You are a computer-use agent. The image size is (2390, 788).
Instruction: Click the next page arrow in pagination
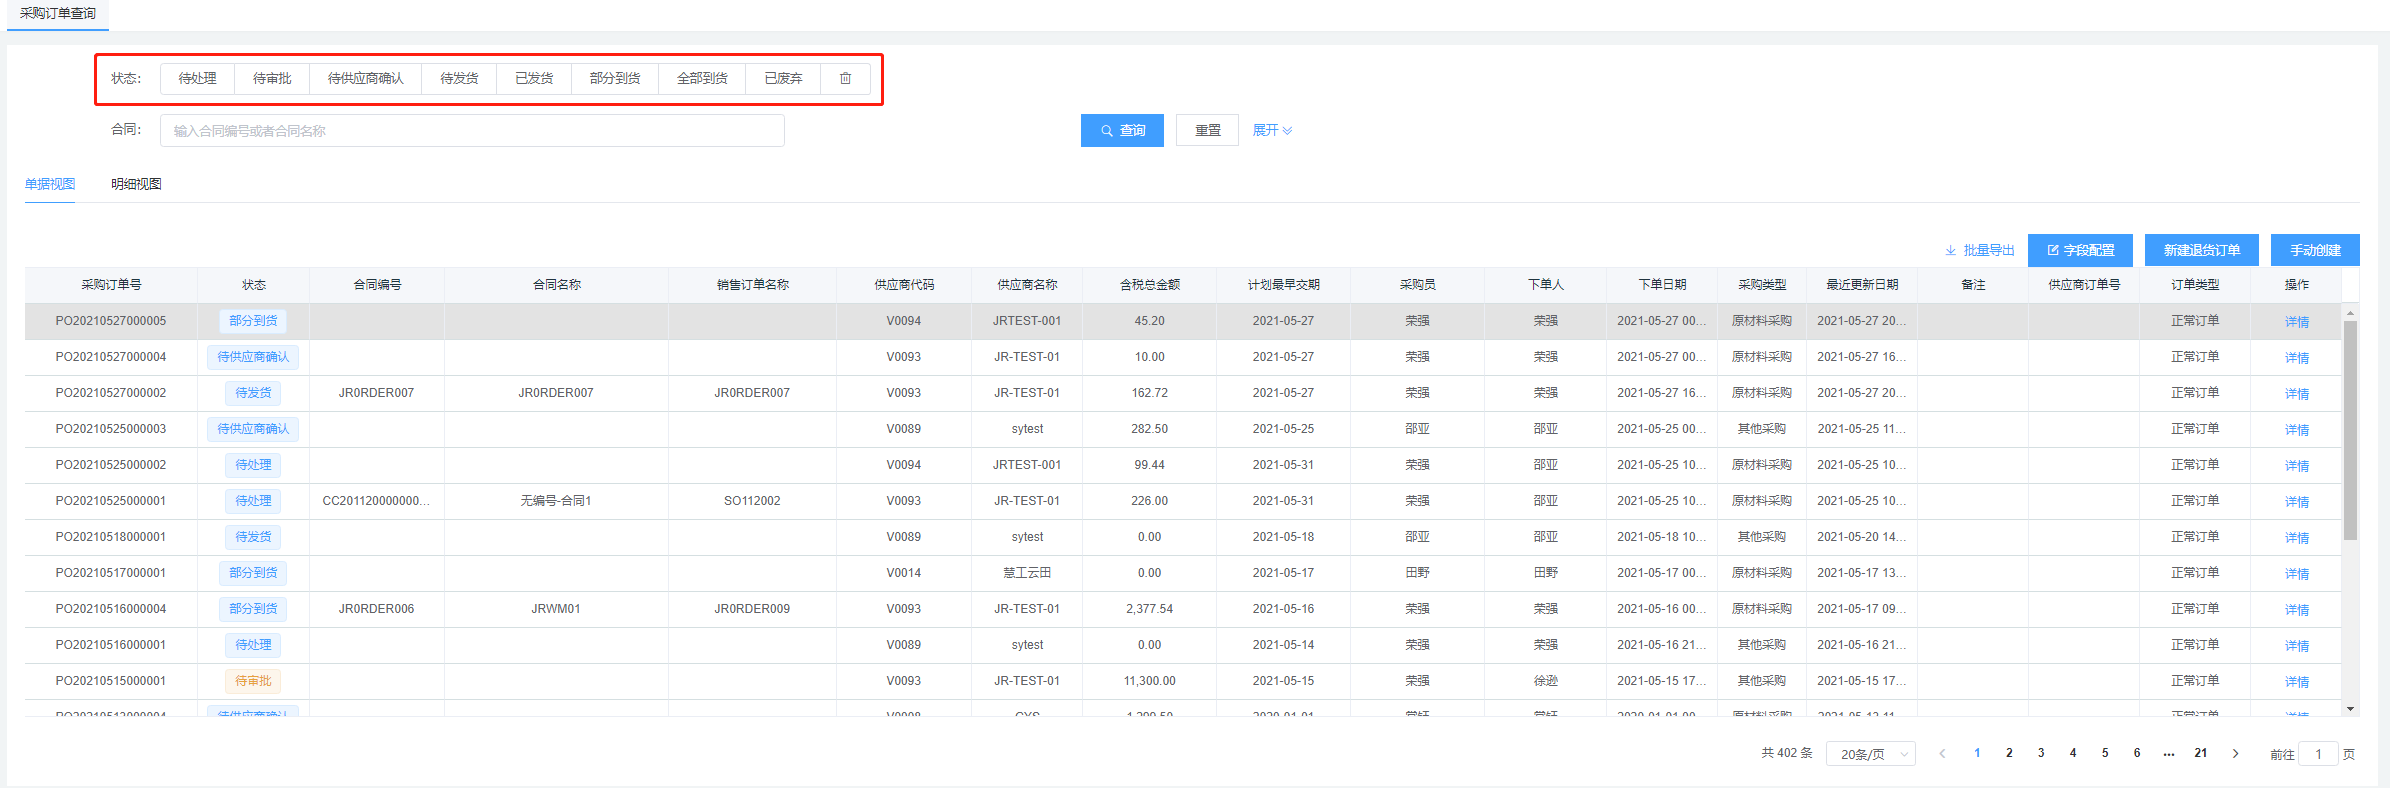(x=2235, y=754)
